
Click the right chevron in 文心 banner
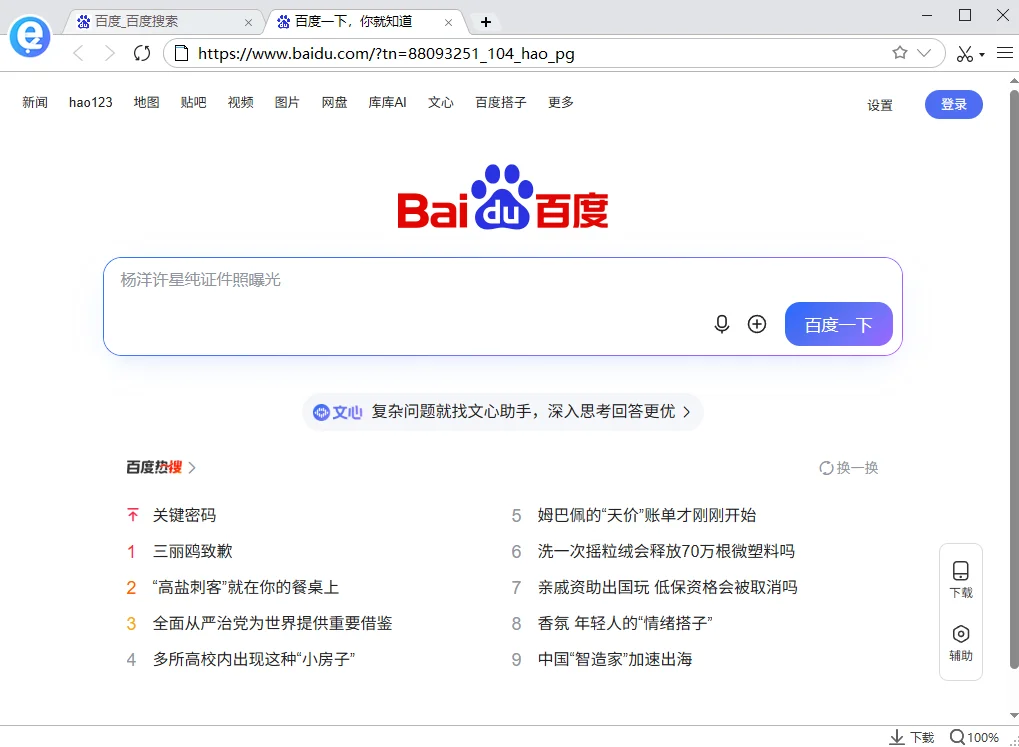pos(686,412)
